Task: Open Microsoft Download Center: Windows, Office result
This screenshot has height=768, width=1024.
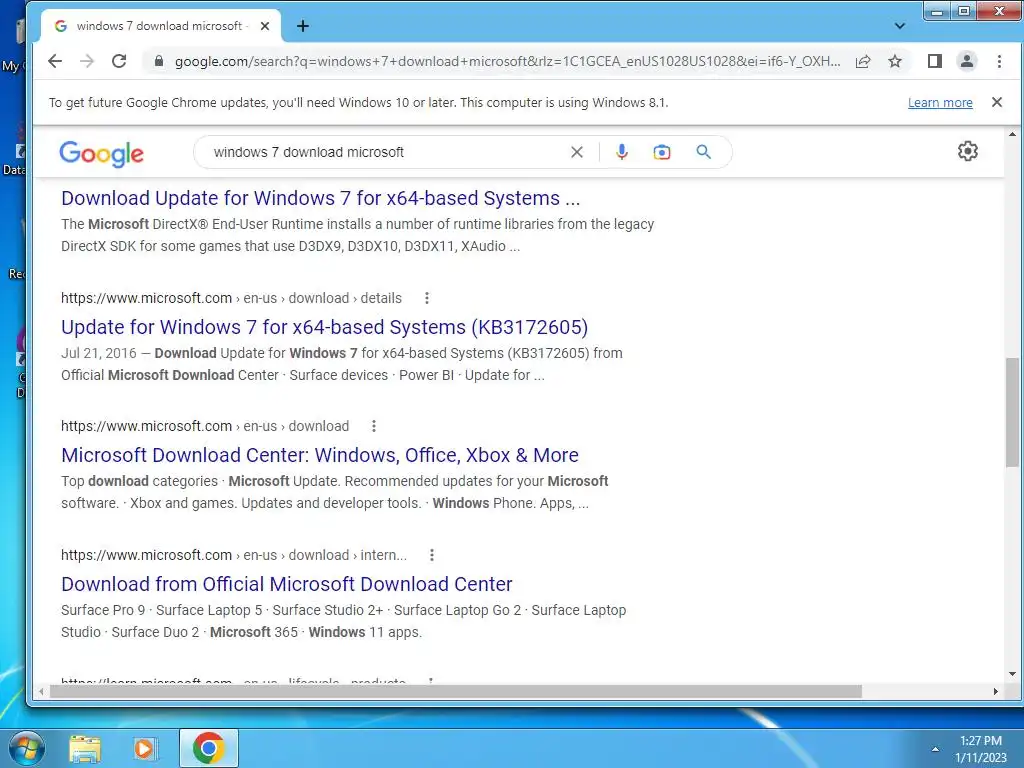Action: pos(320,455)
